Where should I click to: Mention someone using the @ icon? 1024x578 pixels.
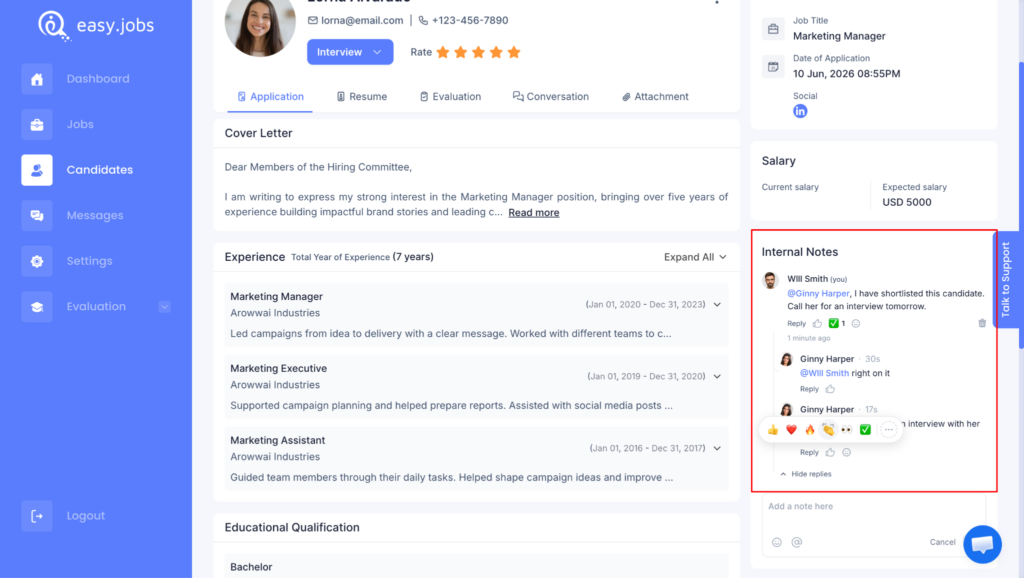[x=797, y=542]
